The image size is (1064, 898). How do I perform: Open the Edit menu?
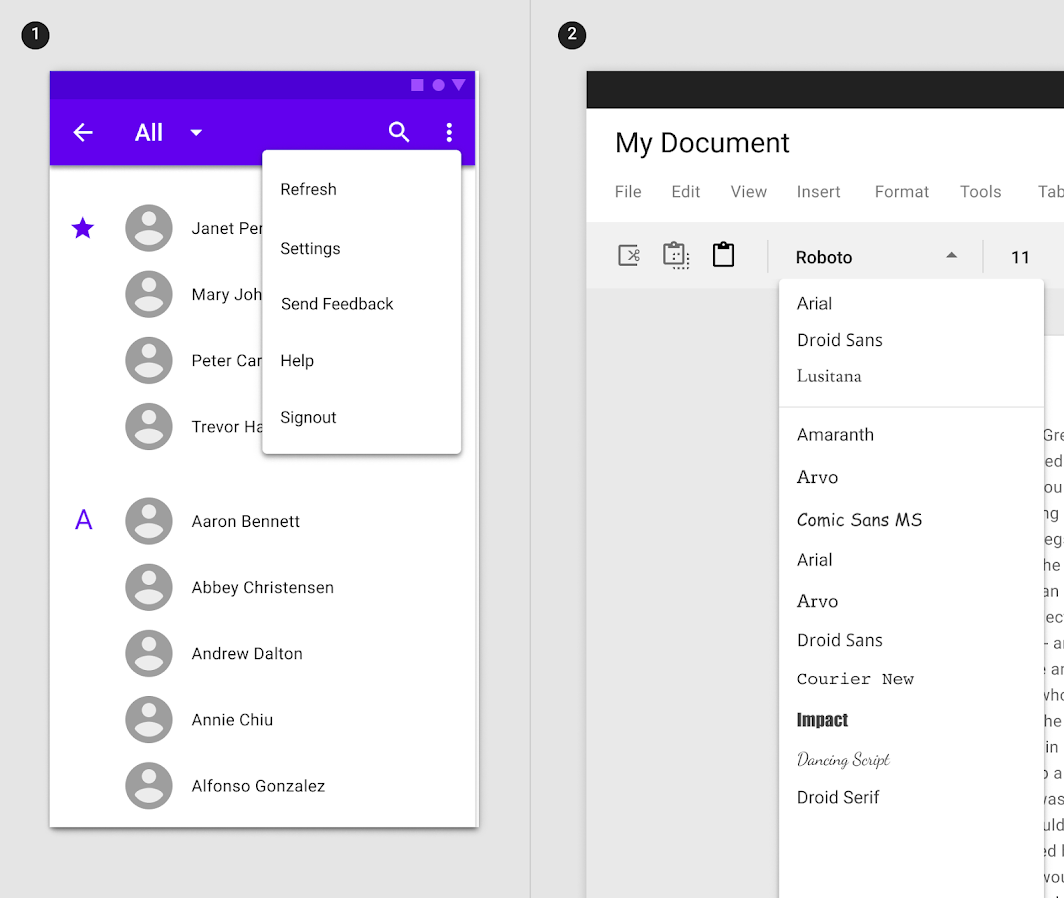(x=685, y=192)
